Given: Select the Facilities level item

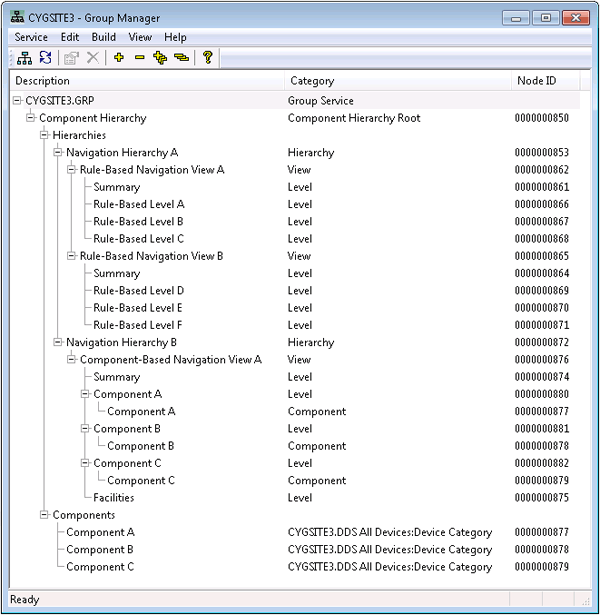Looking at the screenshot, I should [x=114, y=498].
